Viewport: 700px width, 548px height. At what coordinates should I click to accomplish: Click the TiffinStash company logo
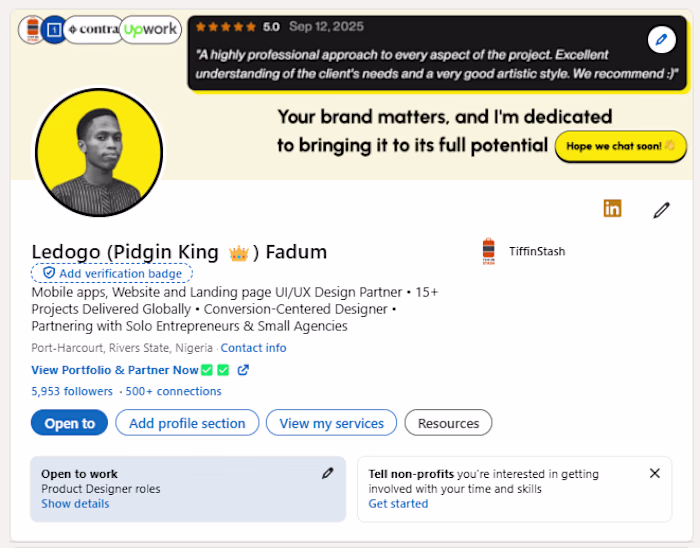click(x=489, y=251)
